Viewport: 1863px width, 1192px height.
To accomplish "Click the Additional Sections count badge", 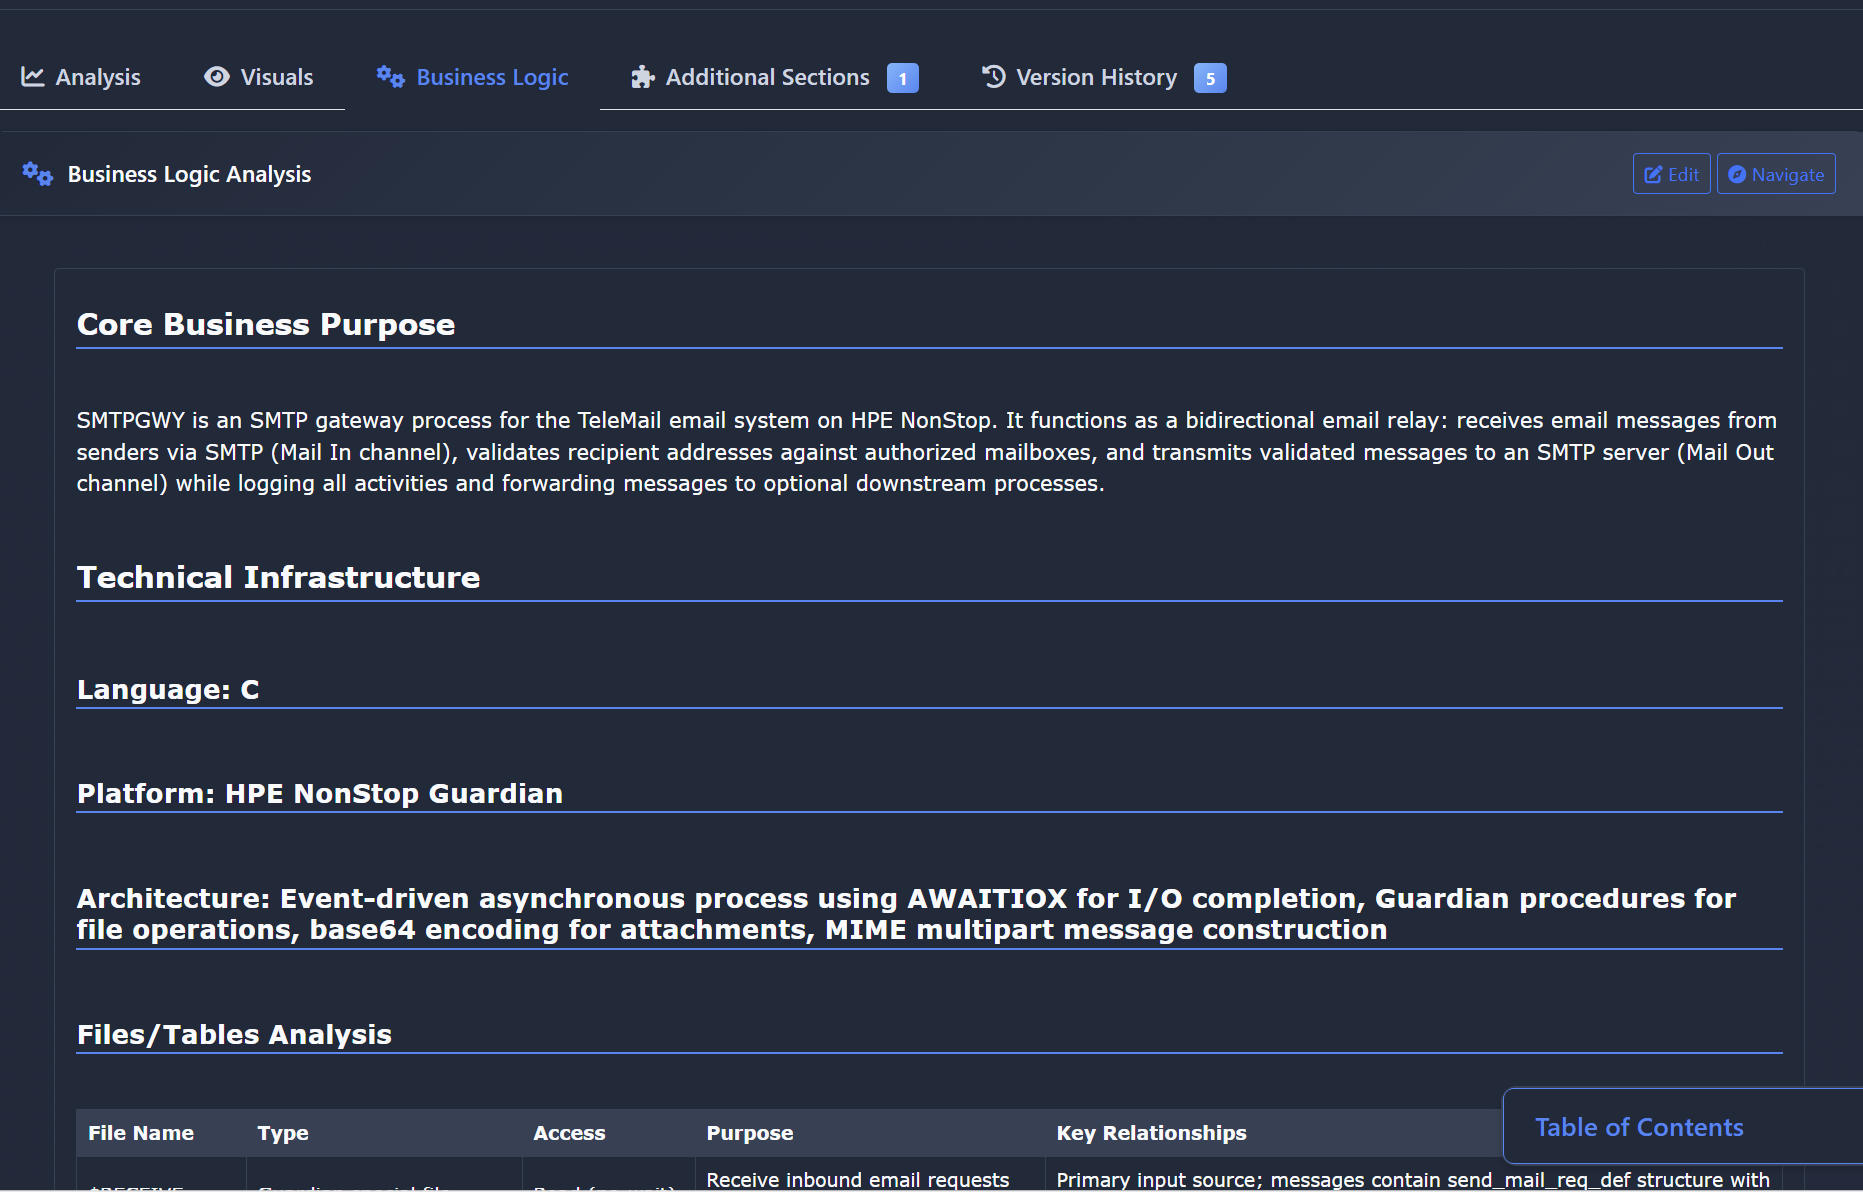I will pos(902,78).
